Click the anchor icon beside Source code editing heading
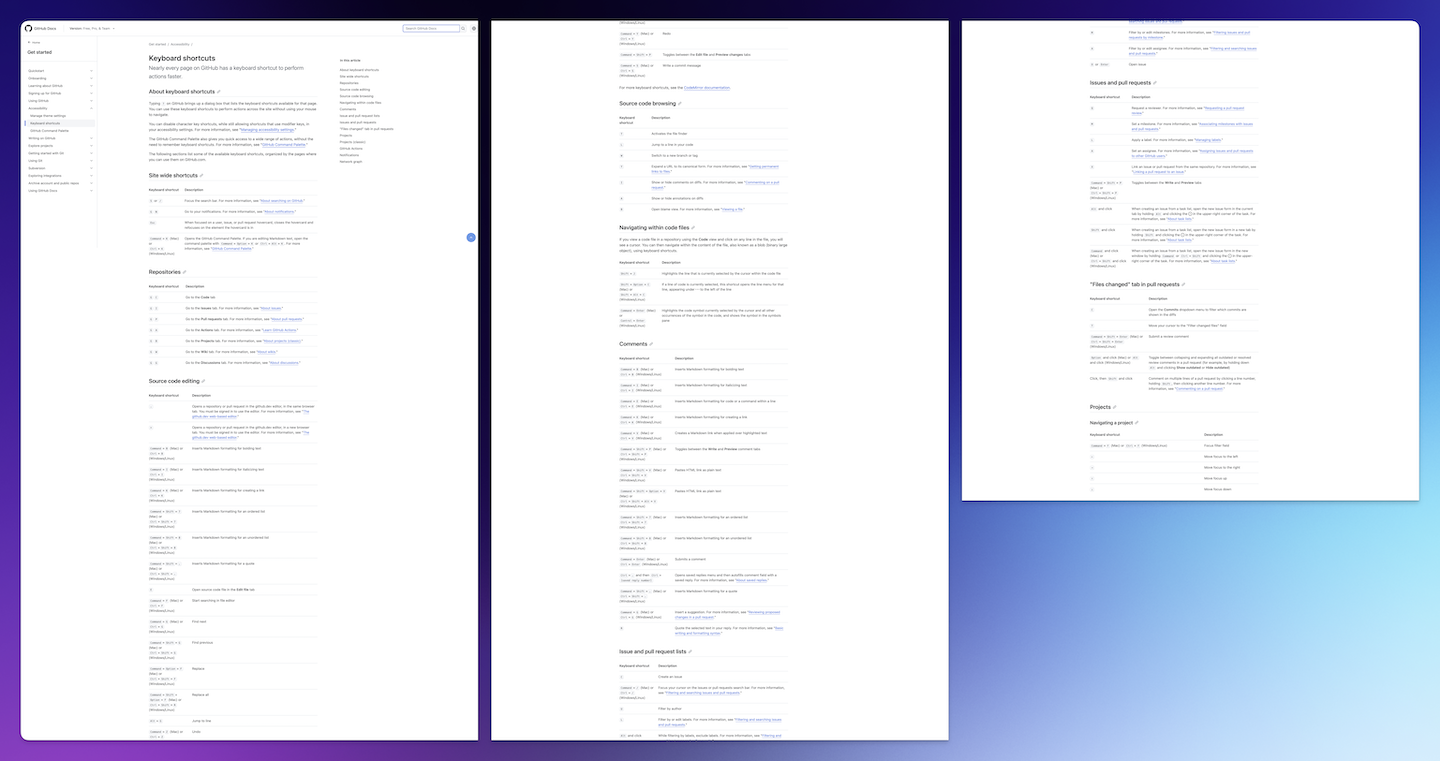 pyautogui.click(x=203, y=380)
